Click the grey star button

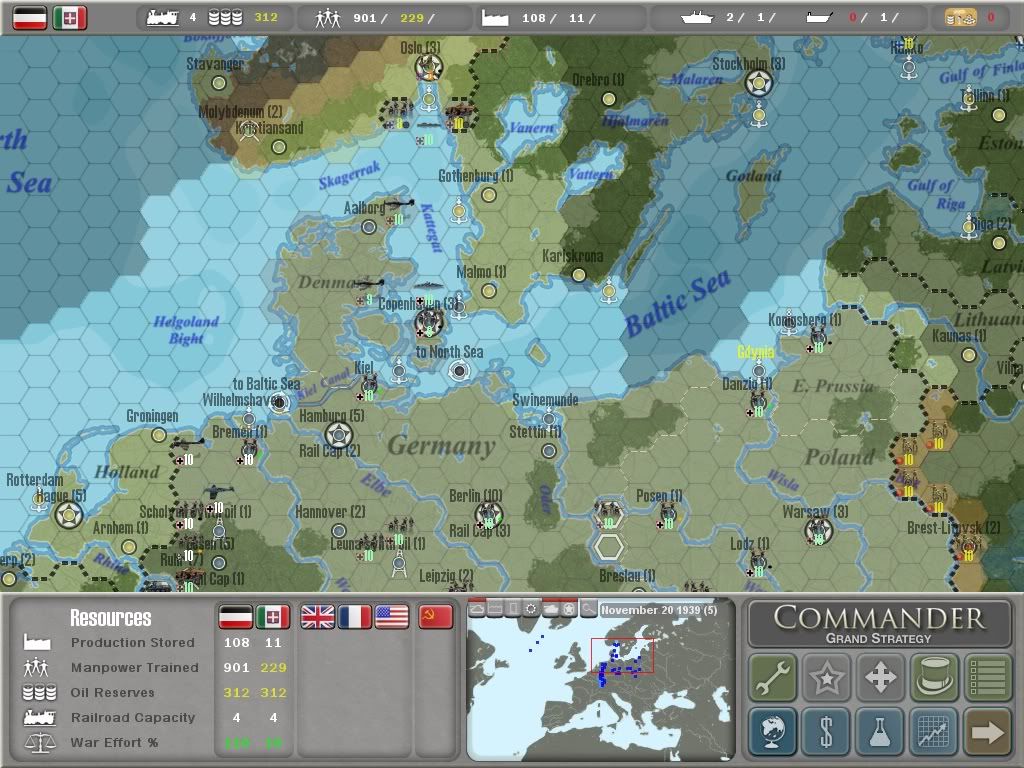[x=826, y=677]
